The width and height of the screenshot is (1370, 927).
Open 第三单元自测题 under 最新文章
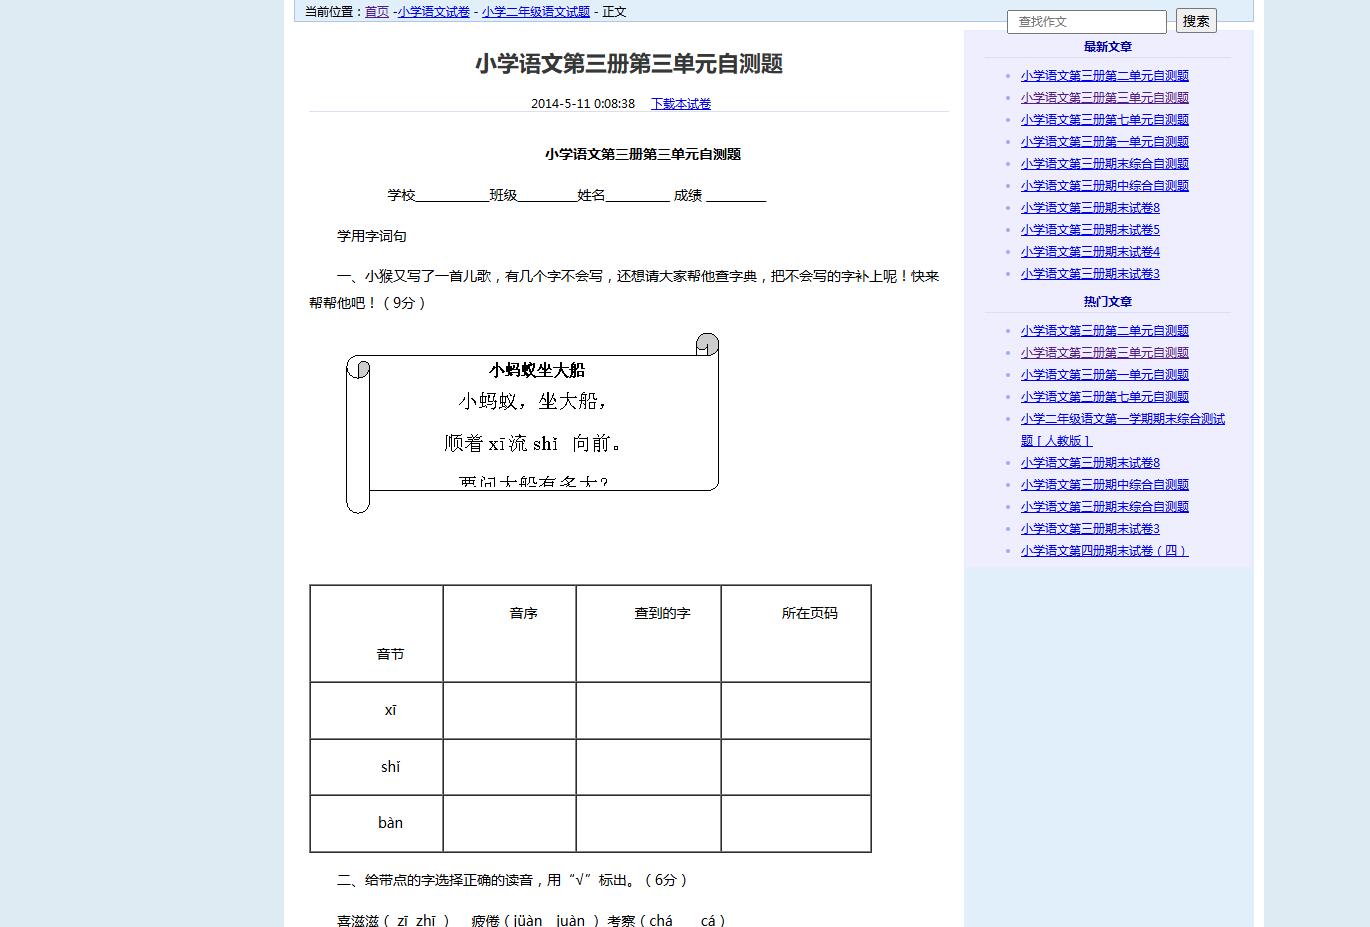coord(1105,98)
